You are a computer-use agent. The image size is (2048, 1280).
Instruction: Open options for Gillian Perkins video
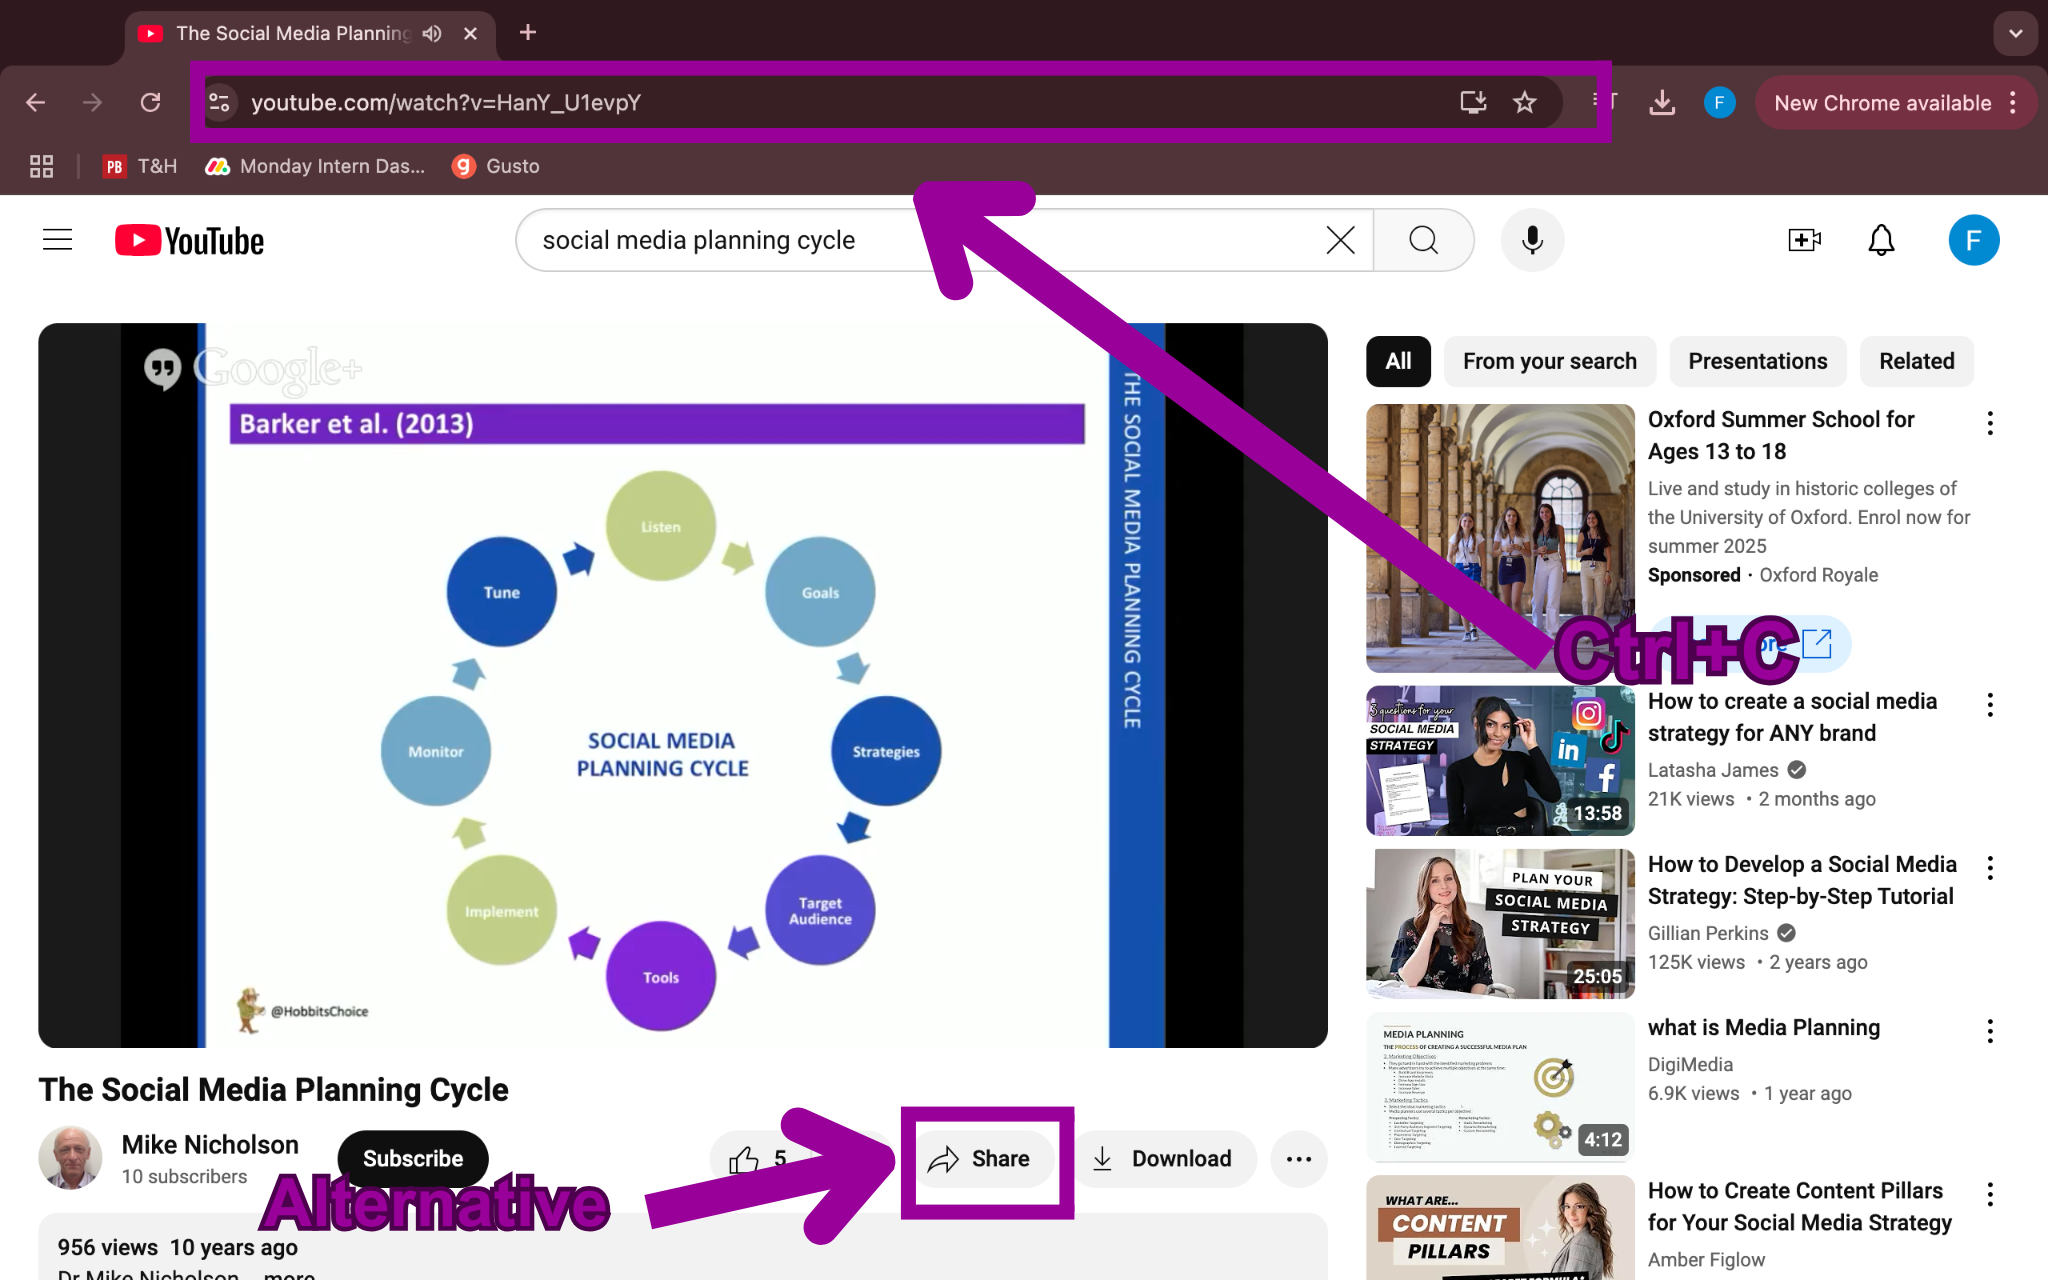1990,869
